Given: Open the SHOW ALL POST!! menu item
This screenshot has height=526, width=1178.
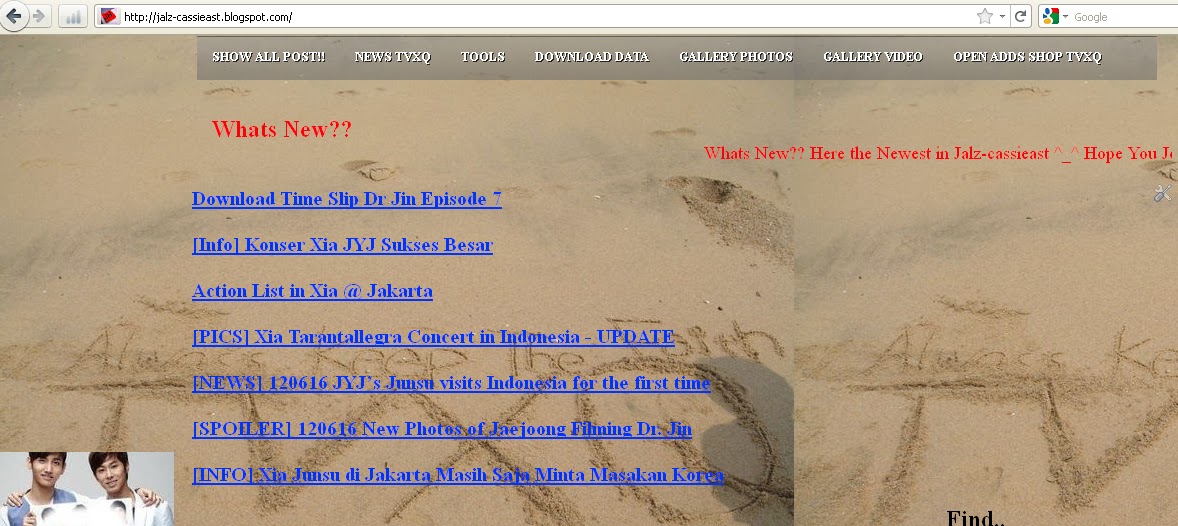Looking at the screenshot, I should click(268, 57).
